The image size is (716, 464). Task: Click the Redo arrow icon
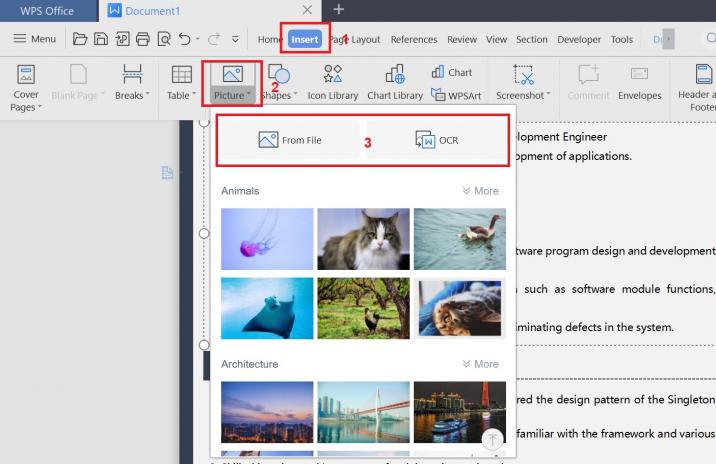(214, 39)
